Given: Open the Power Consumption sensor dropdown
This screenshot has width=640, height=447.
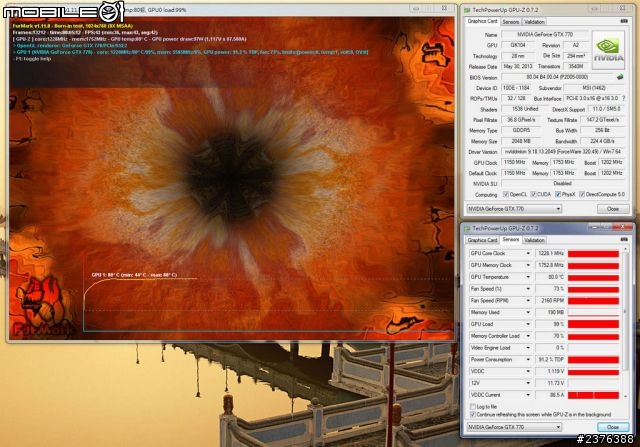Looking at the screenshot, I should click(528, 360).
